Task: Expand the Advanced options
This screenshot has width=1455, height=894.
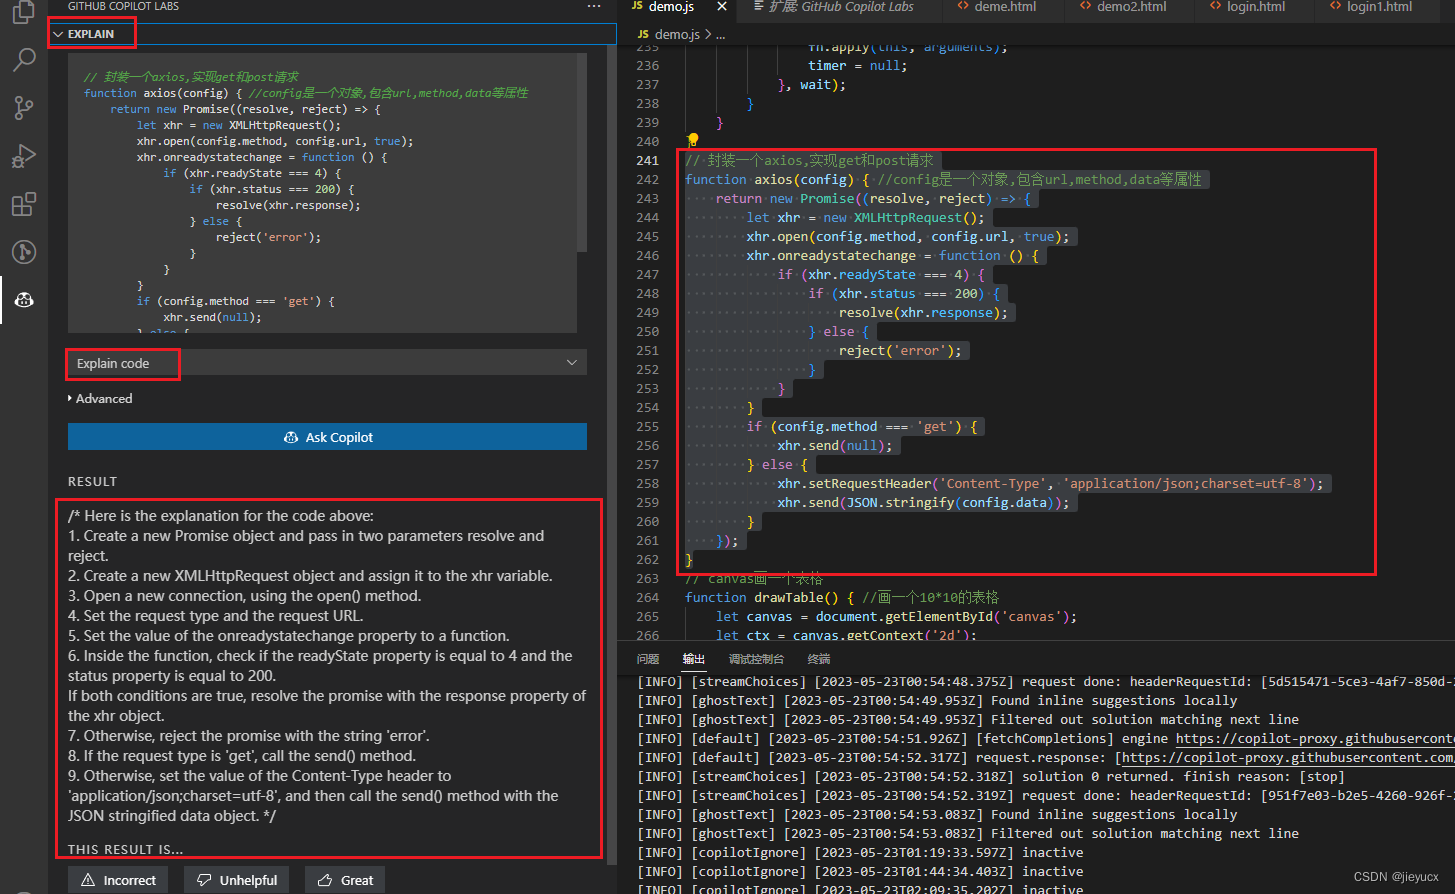Action: (100, 398)
